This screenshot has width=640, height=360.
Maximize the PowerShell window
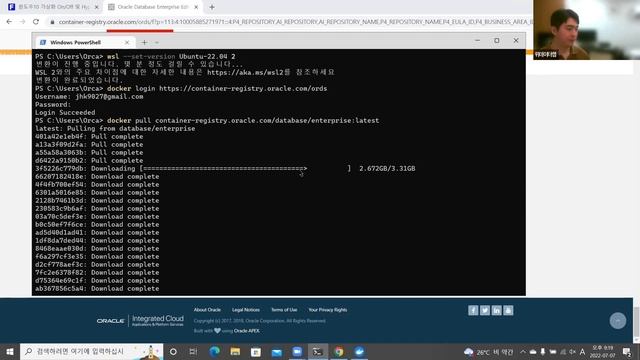[496, 40]
